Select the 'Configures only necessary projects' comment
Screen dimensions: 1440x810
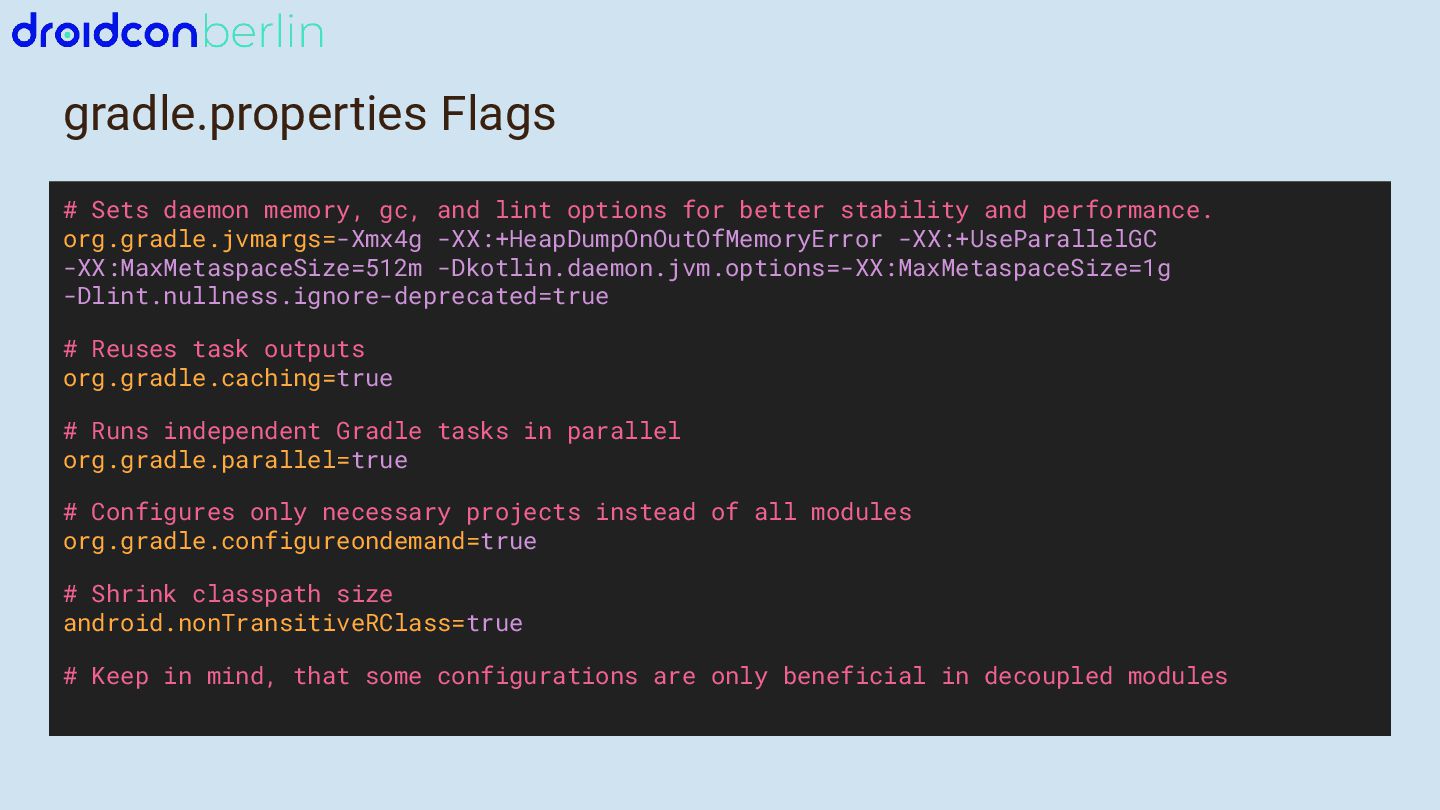(x=487, y=512)
